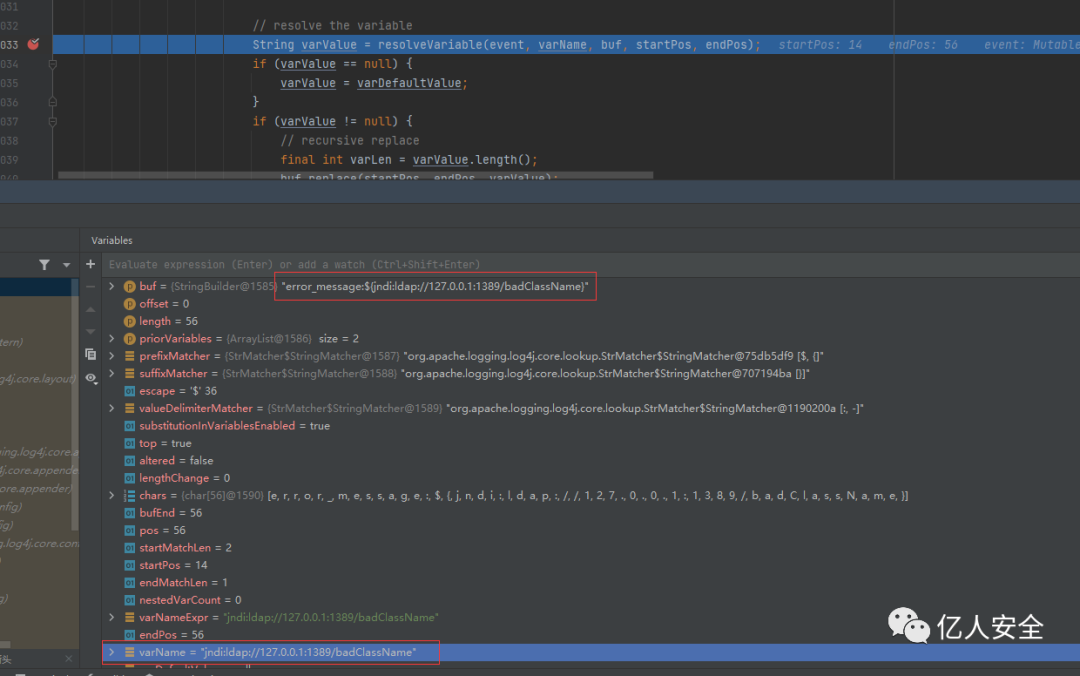Select the 'altered = false' row
Viewport: 1080px width, 676px height.
pos(591,460)
